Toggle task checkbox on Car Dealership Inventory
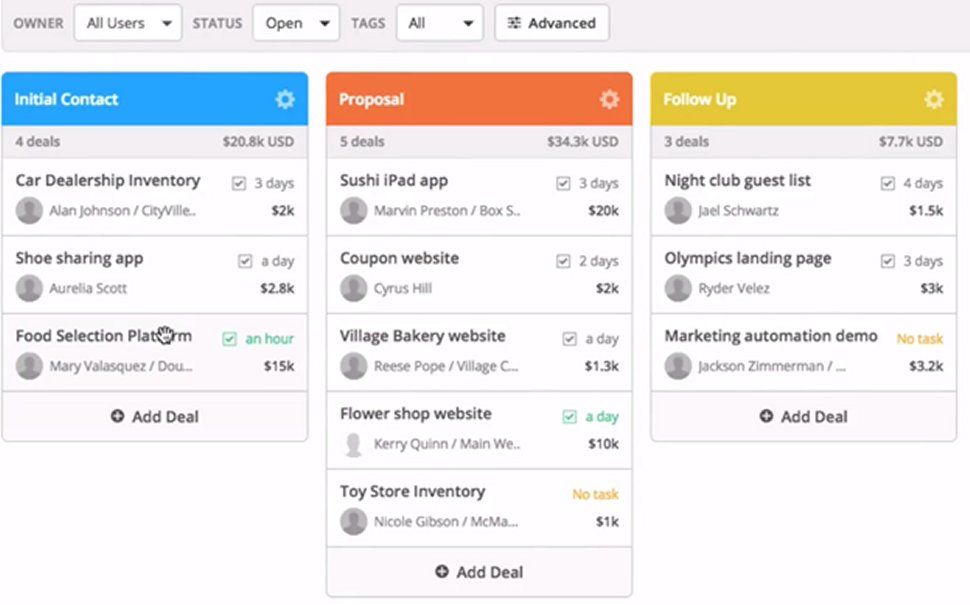 point(237,182)
